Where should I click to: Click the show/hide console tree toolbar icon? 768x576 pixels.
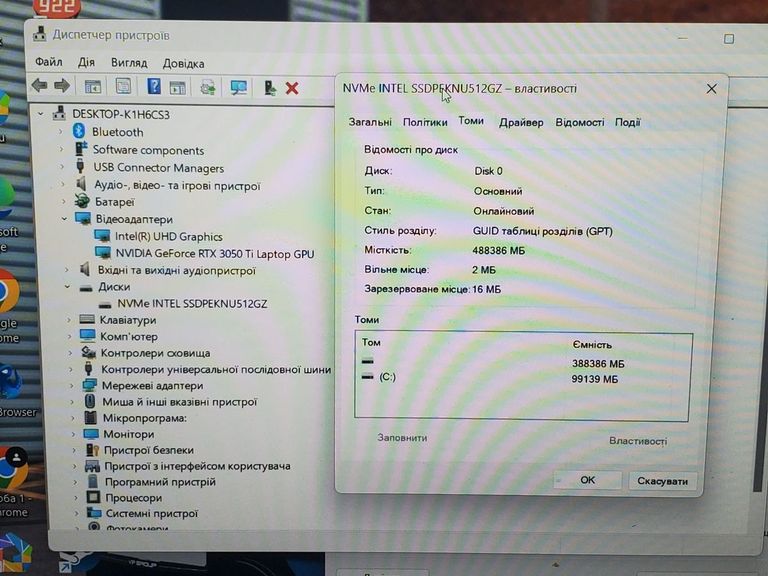coord(93,87)
